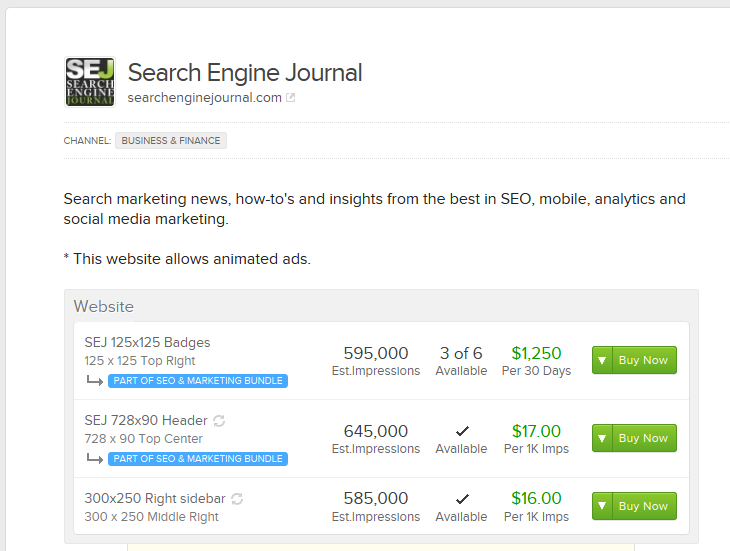This screenshot has width=730, height=551.
Task: Click the bundle arrow icon under 728 x 90 Top Center
Action: tap(94, 459)
